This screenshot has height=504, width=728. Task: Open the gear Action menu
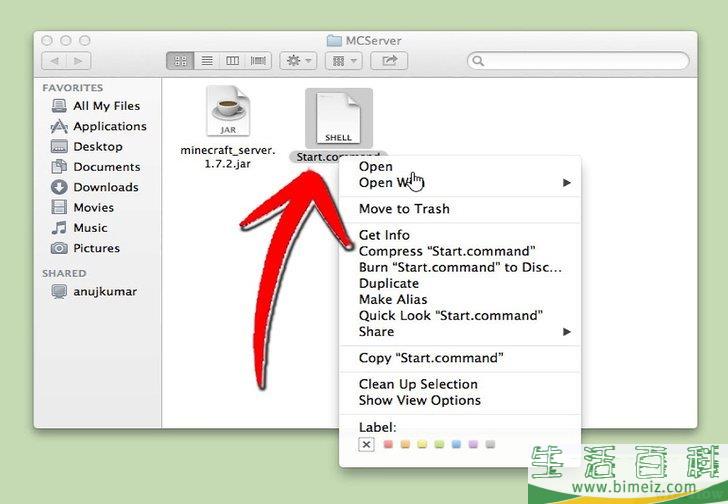tap(298, 61)
